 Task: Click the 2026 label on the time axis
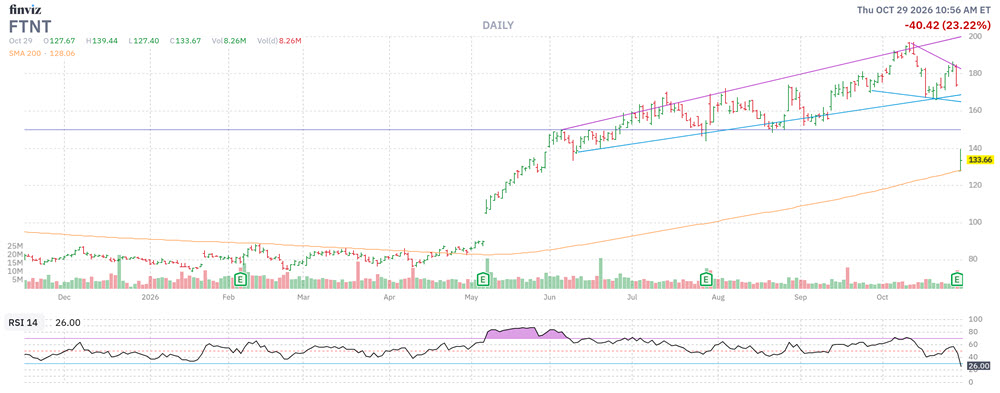pos(150,297)
